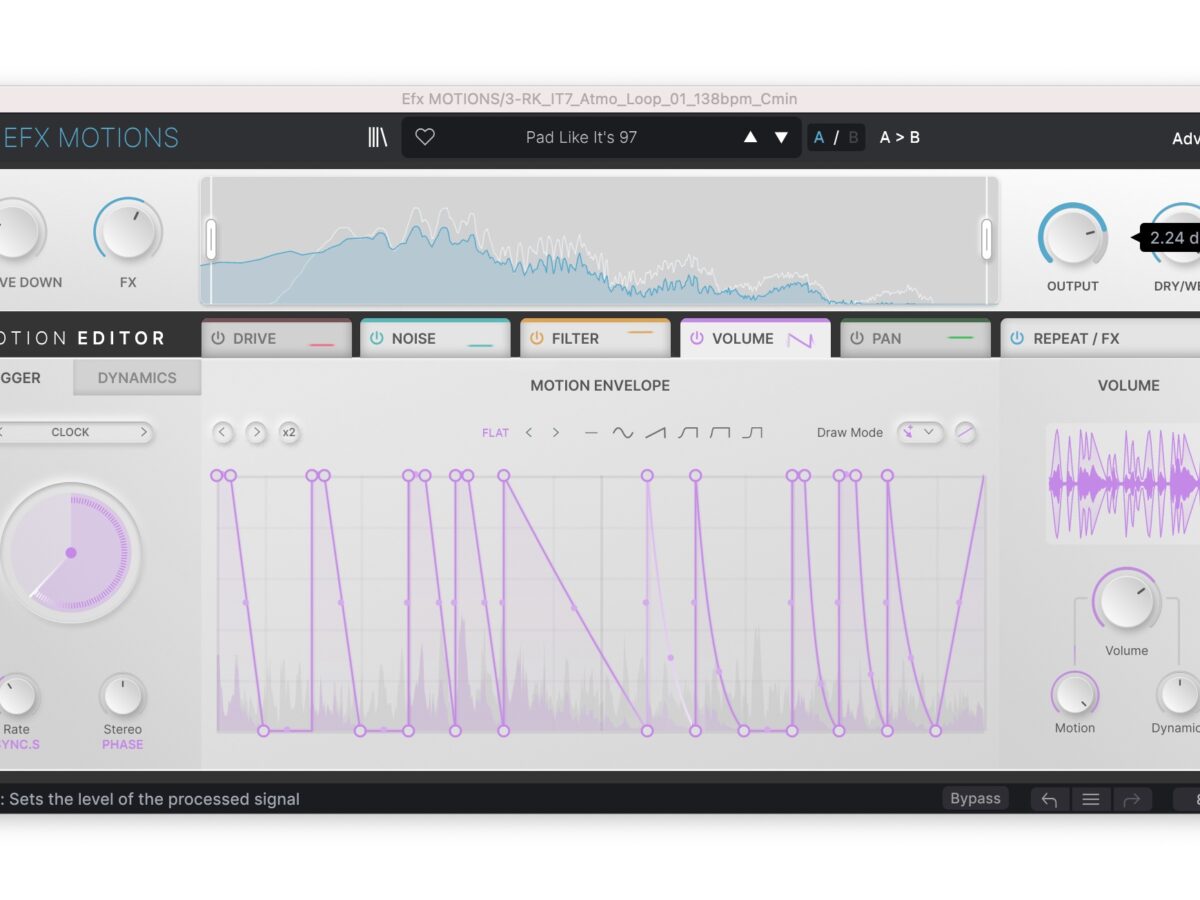Image resolution: width=1200 pixels, height=900 pixels.
Task: Switch to the REPEAT / FX tab
Action: pos(1100,339)
